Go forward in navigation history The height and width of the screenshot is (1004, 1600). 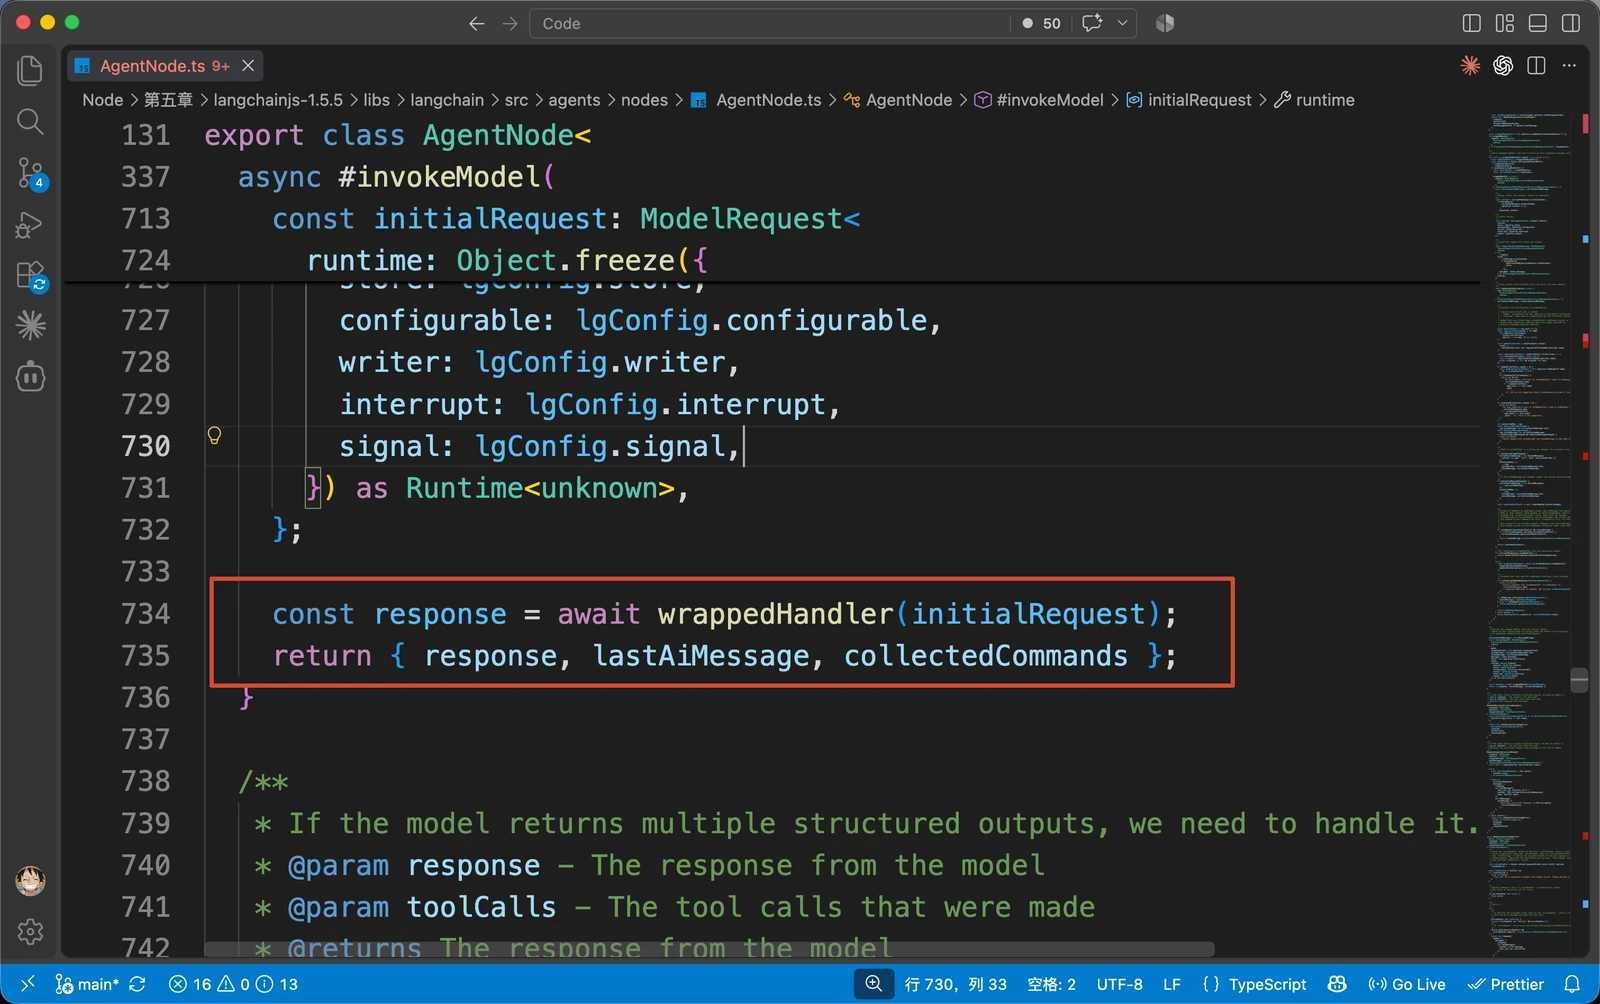510,23
